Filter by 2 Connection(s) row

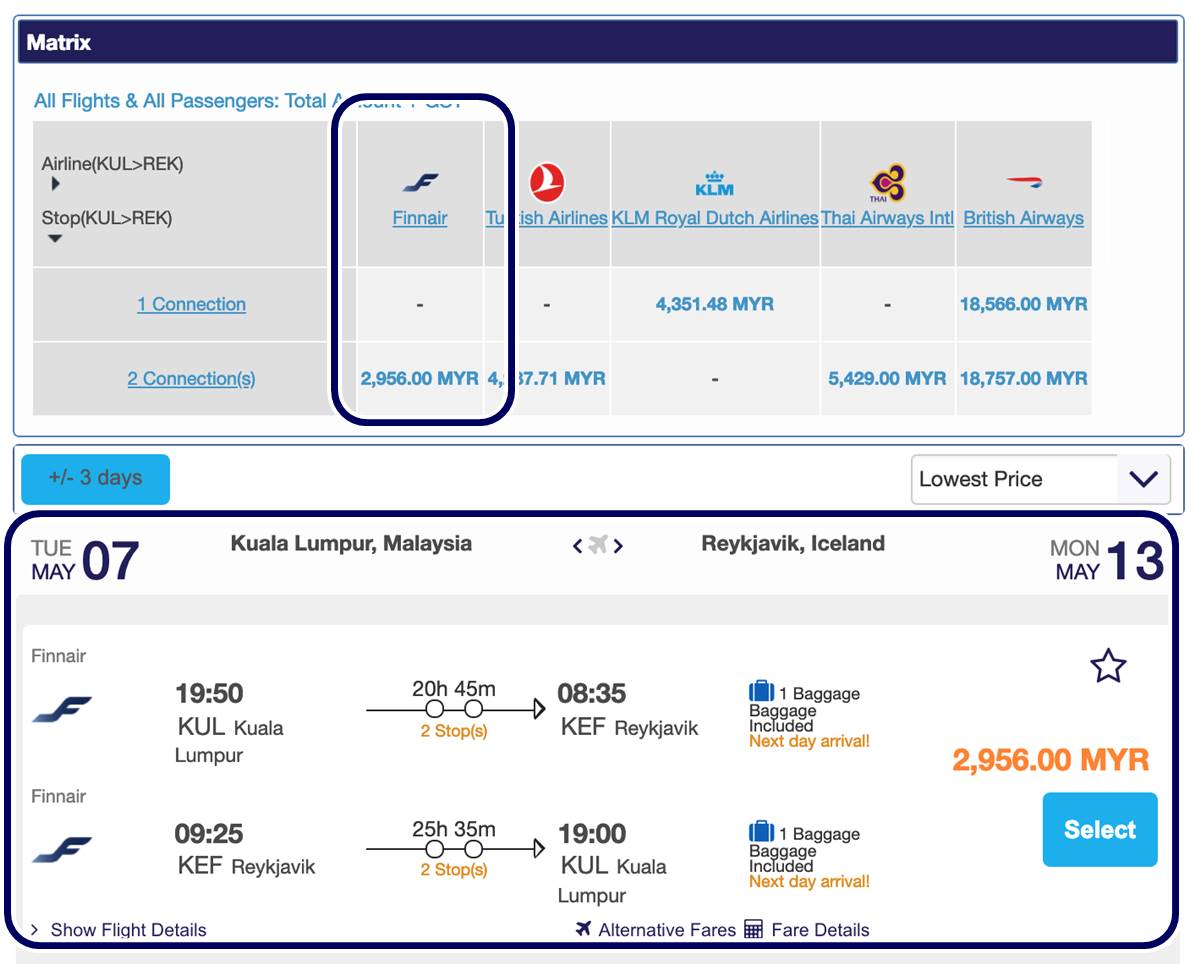pyautogui.click(x=191, y=379)
